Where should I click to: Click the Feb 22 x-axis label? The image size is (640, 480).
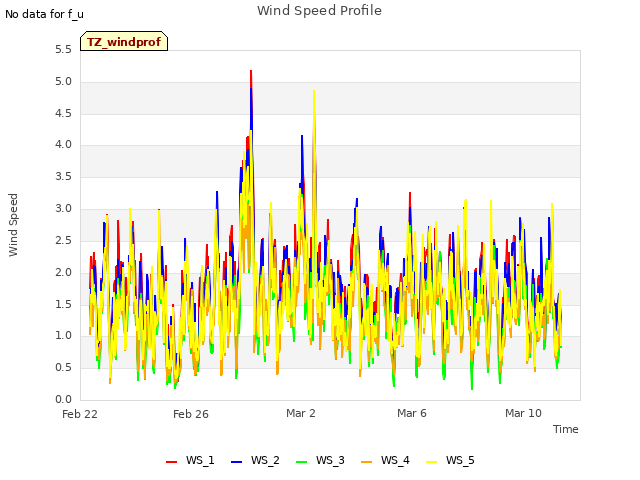click(x=80, y=414)
